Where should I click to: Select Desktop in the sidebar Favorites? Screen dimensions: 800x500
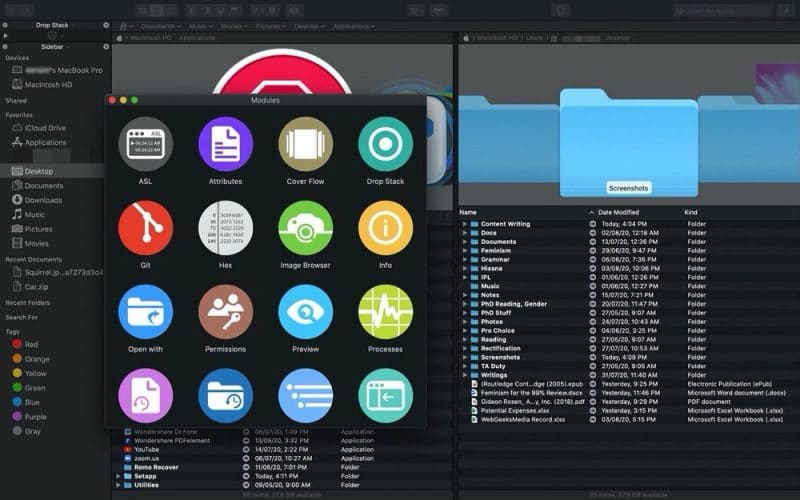40,171
